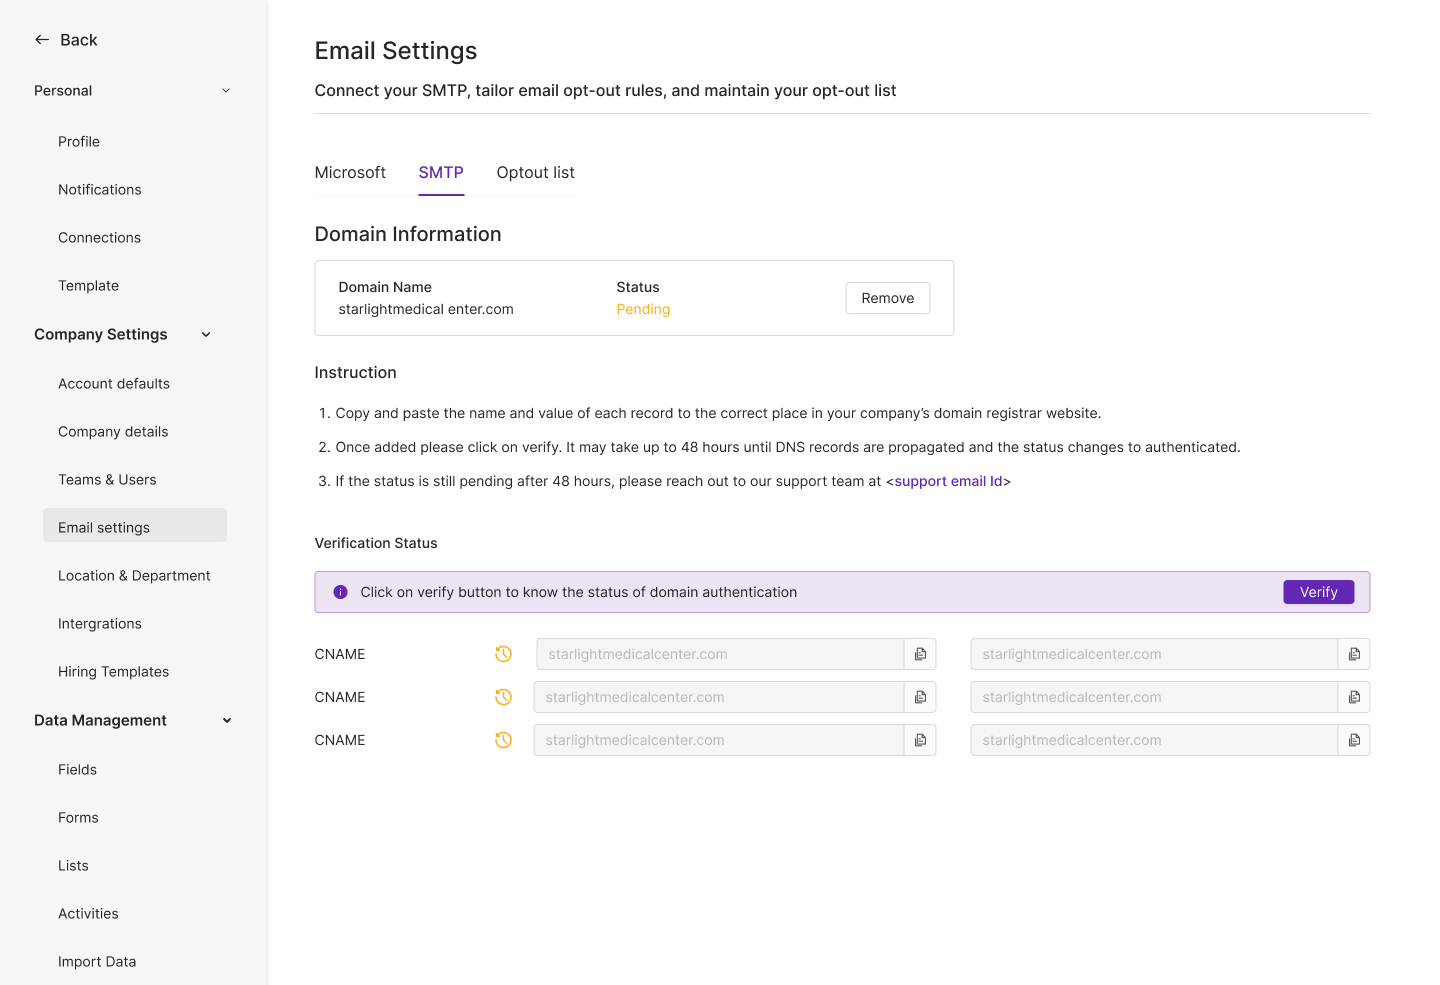
Task: Click pending clock icon in first CNAME row
Action: pos(504,654)
